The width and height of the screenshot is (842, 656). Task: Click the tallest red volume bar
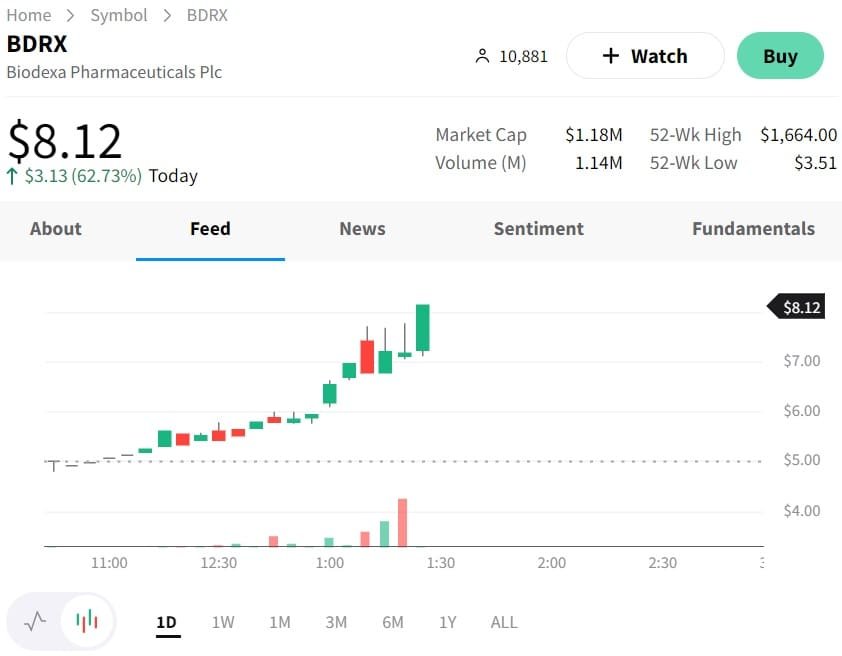coord(402,523)
